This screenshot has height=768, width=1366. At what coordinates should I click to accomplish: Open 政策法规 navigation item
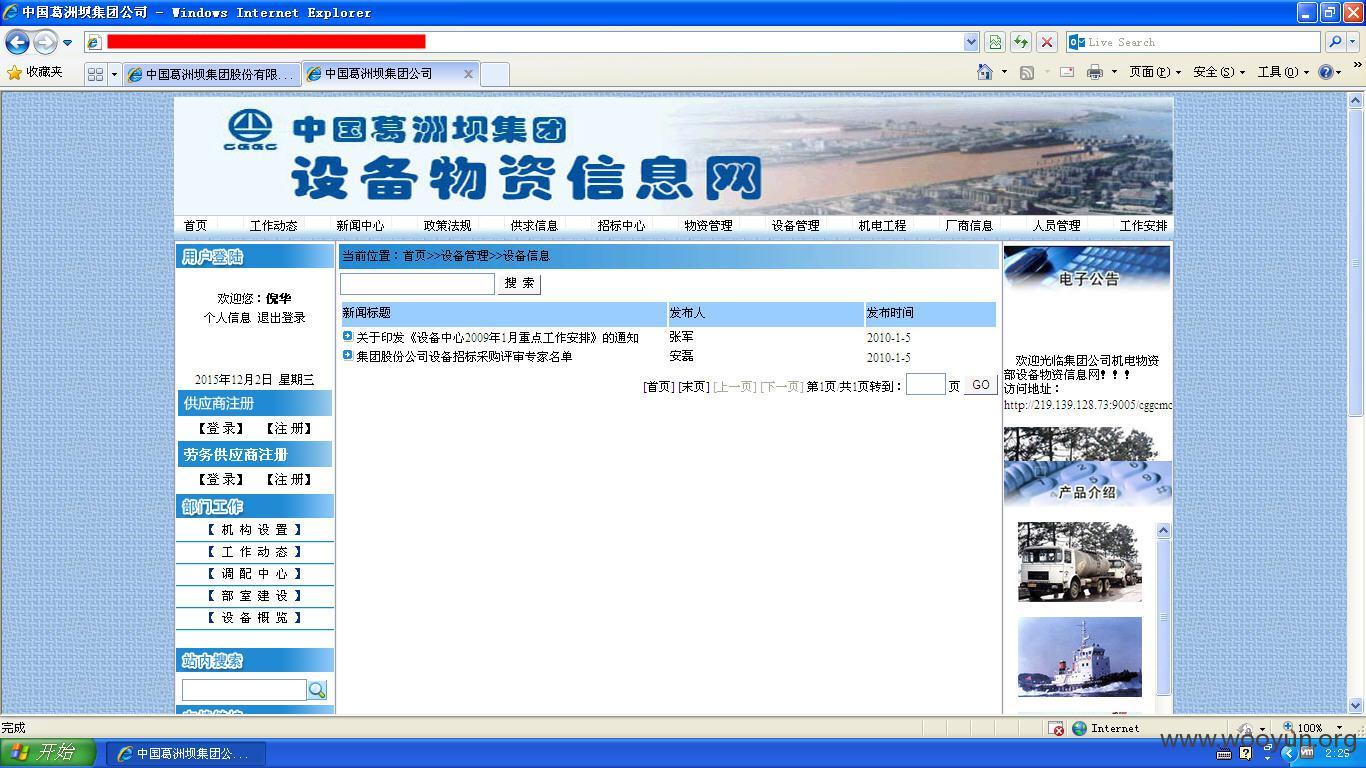447,226
